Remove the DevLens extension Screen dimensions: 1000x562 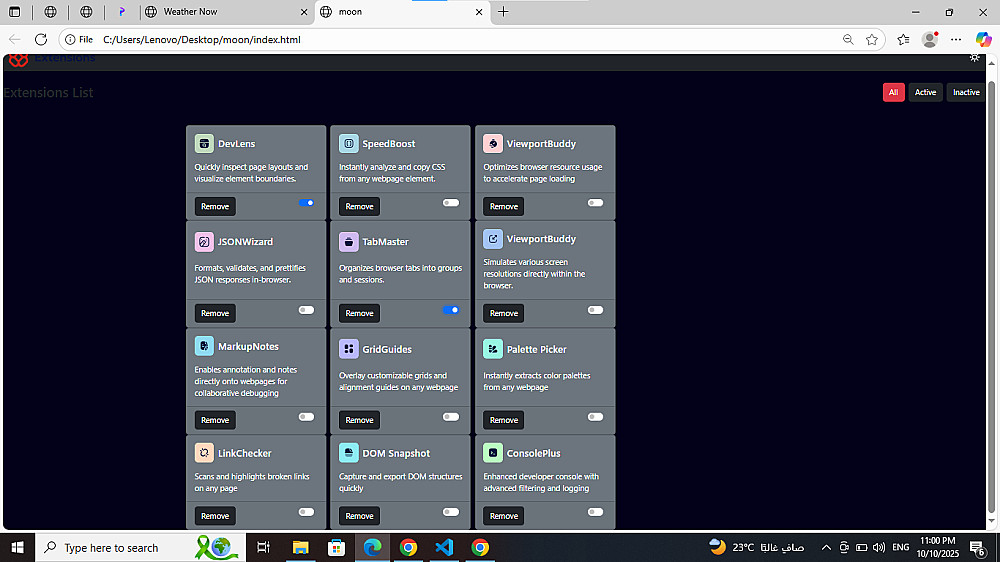tap(215, 207)
